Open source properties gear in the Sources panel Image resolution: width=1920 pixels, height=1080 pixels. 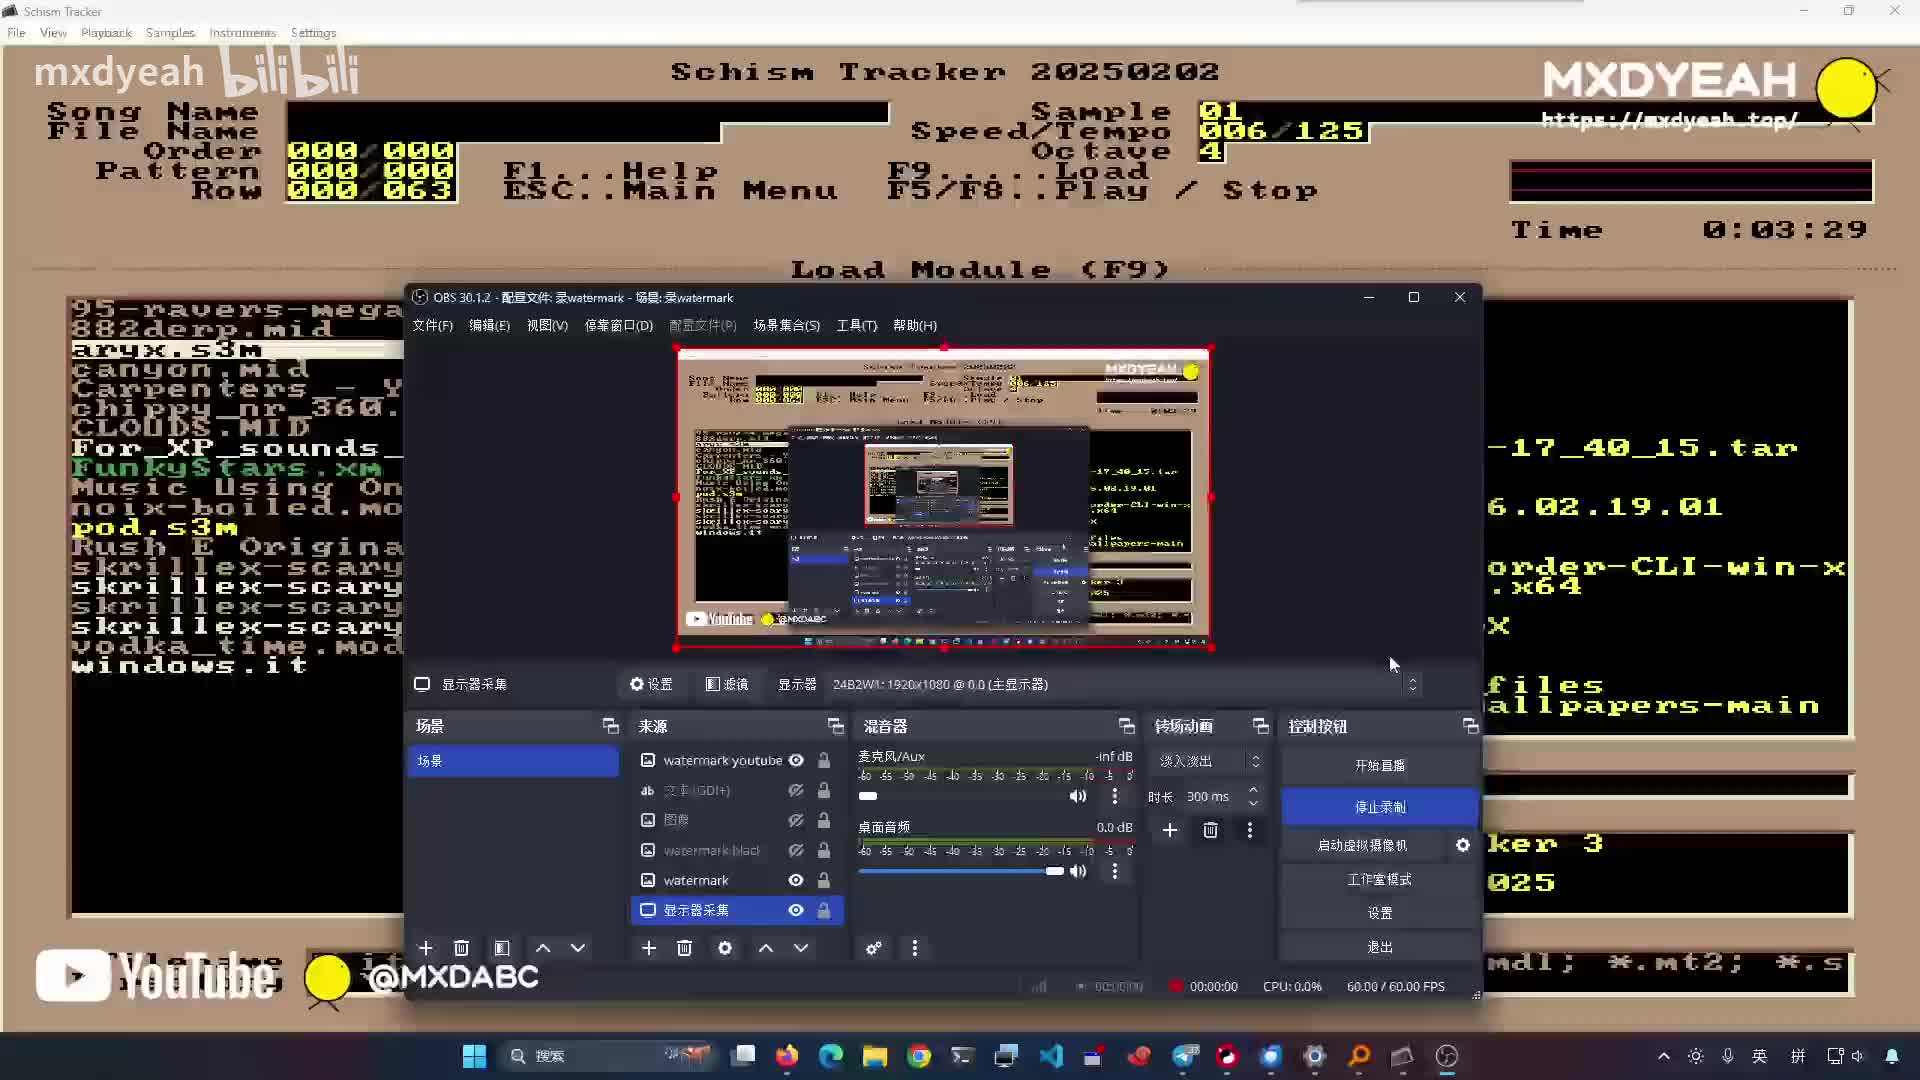click(725, 948)
